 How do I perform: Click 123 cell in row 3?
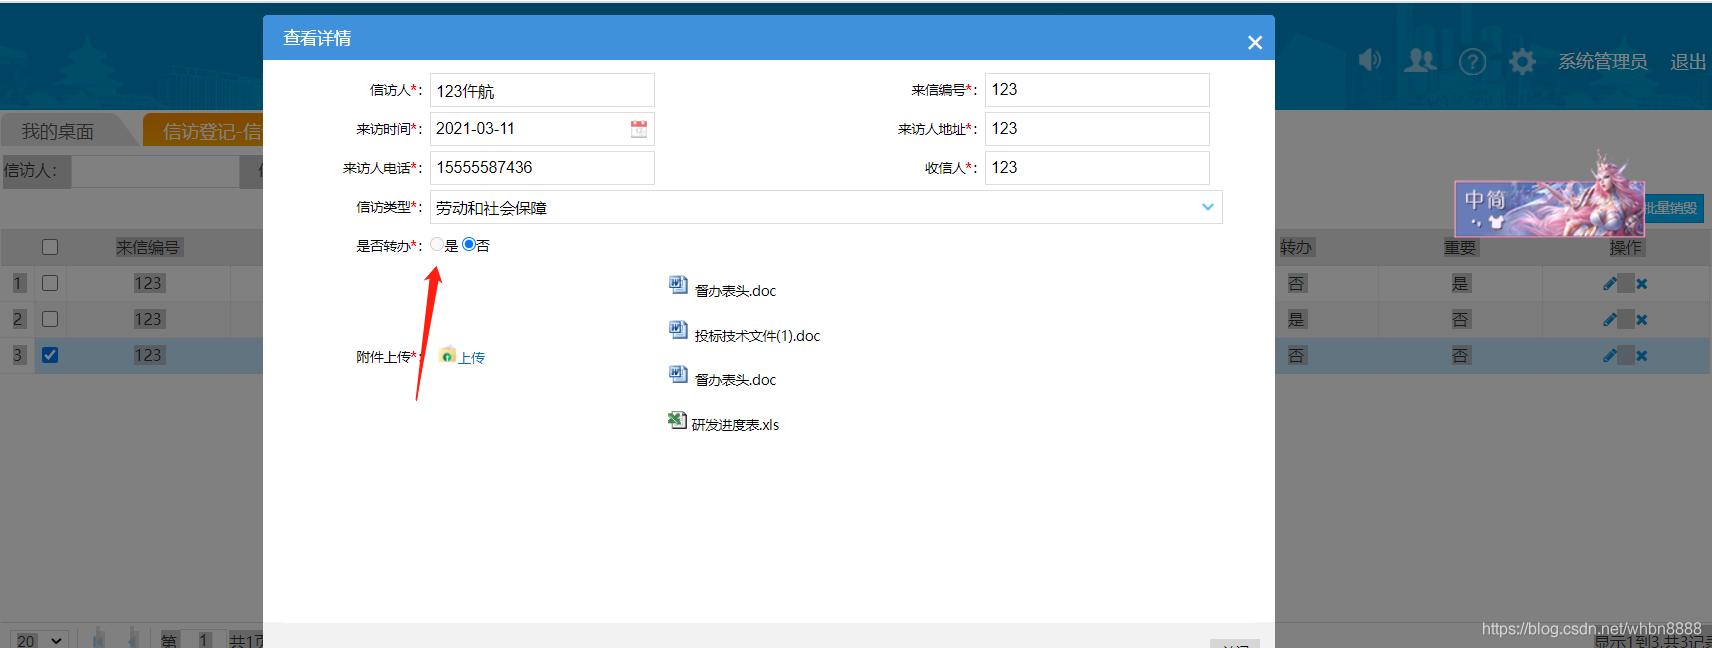coord(148,355)
